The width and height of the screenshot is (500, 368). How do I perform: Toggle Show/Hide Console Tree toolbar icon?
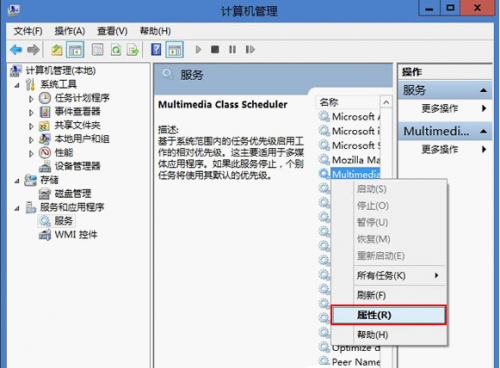point(75,50)
